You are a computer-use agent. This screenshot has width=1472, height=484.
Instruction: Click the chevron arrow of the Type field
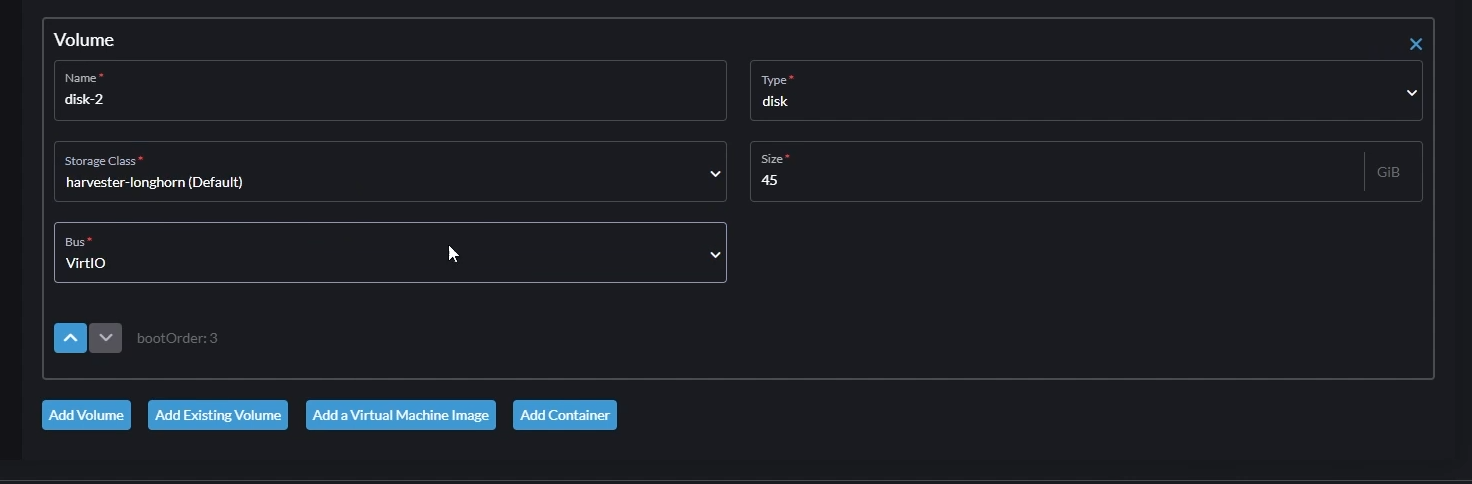click(x=1411, y=93)
